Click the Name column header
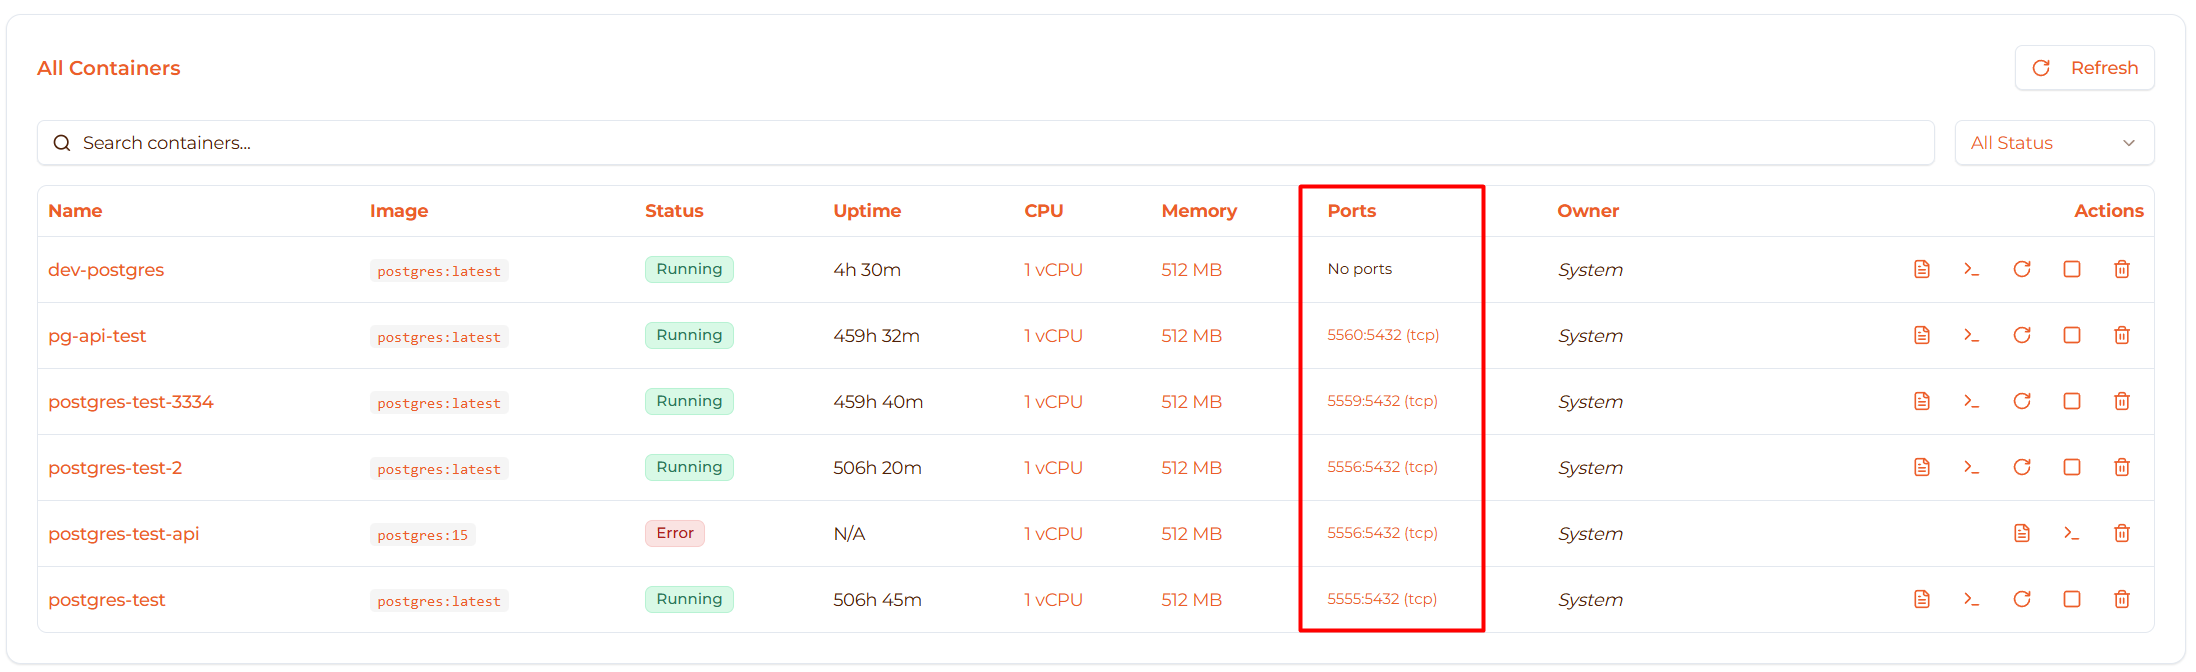 [x=75, y=211]
